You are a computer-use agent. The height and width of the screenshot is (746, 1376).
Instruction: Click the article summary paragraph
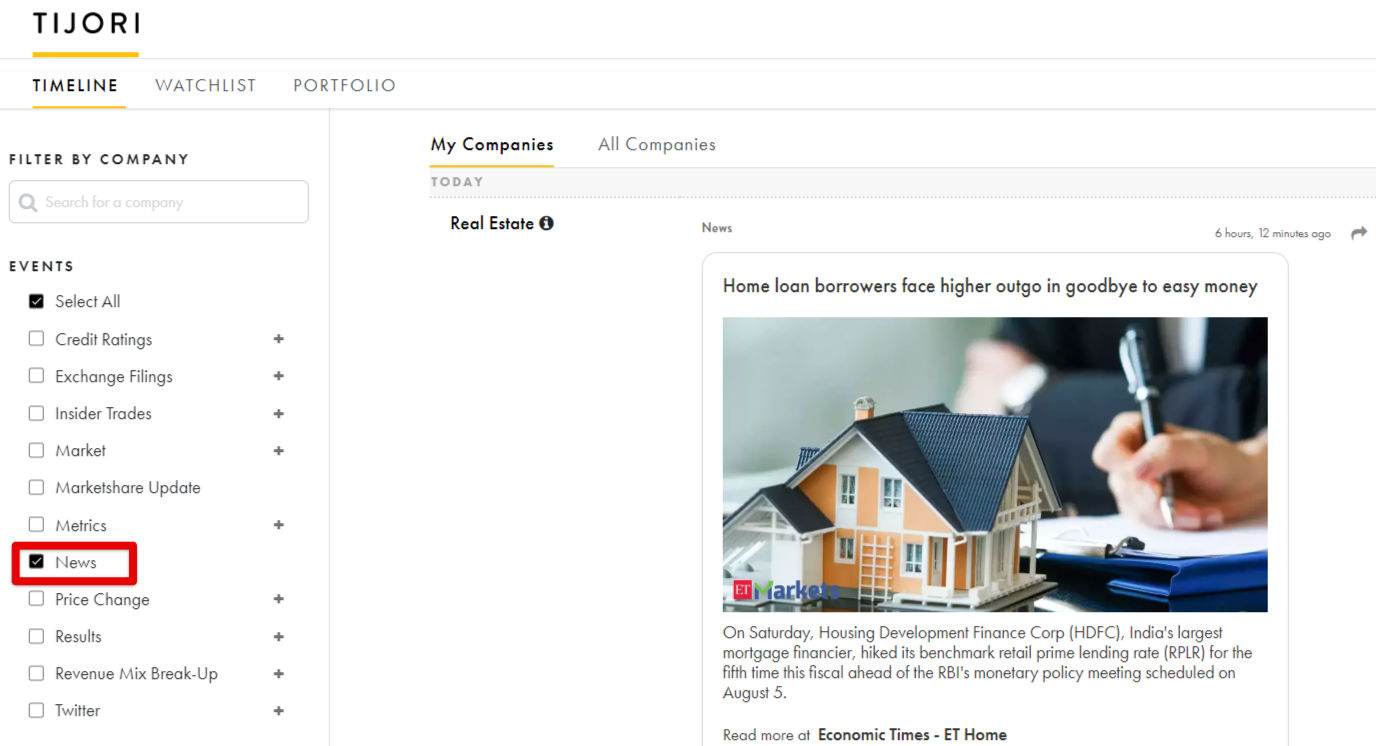988,663
